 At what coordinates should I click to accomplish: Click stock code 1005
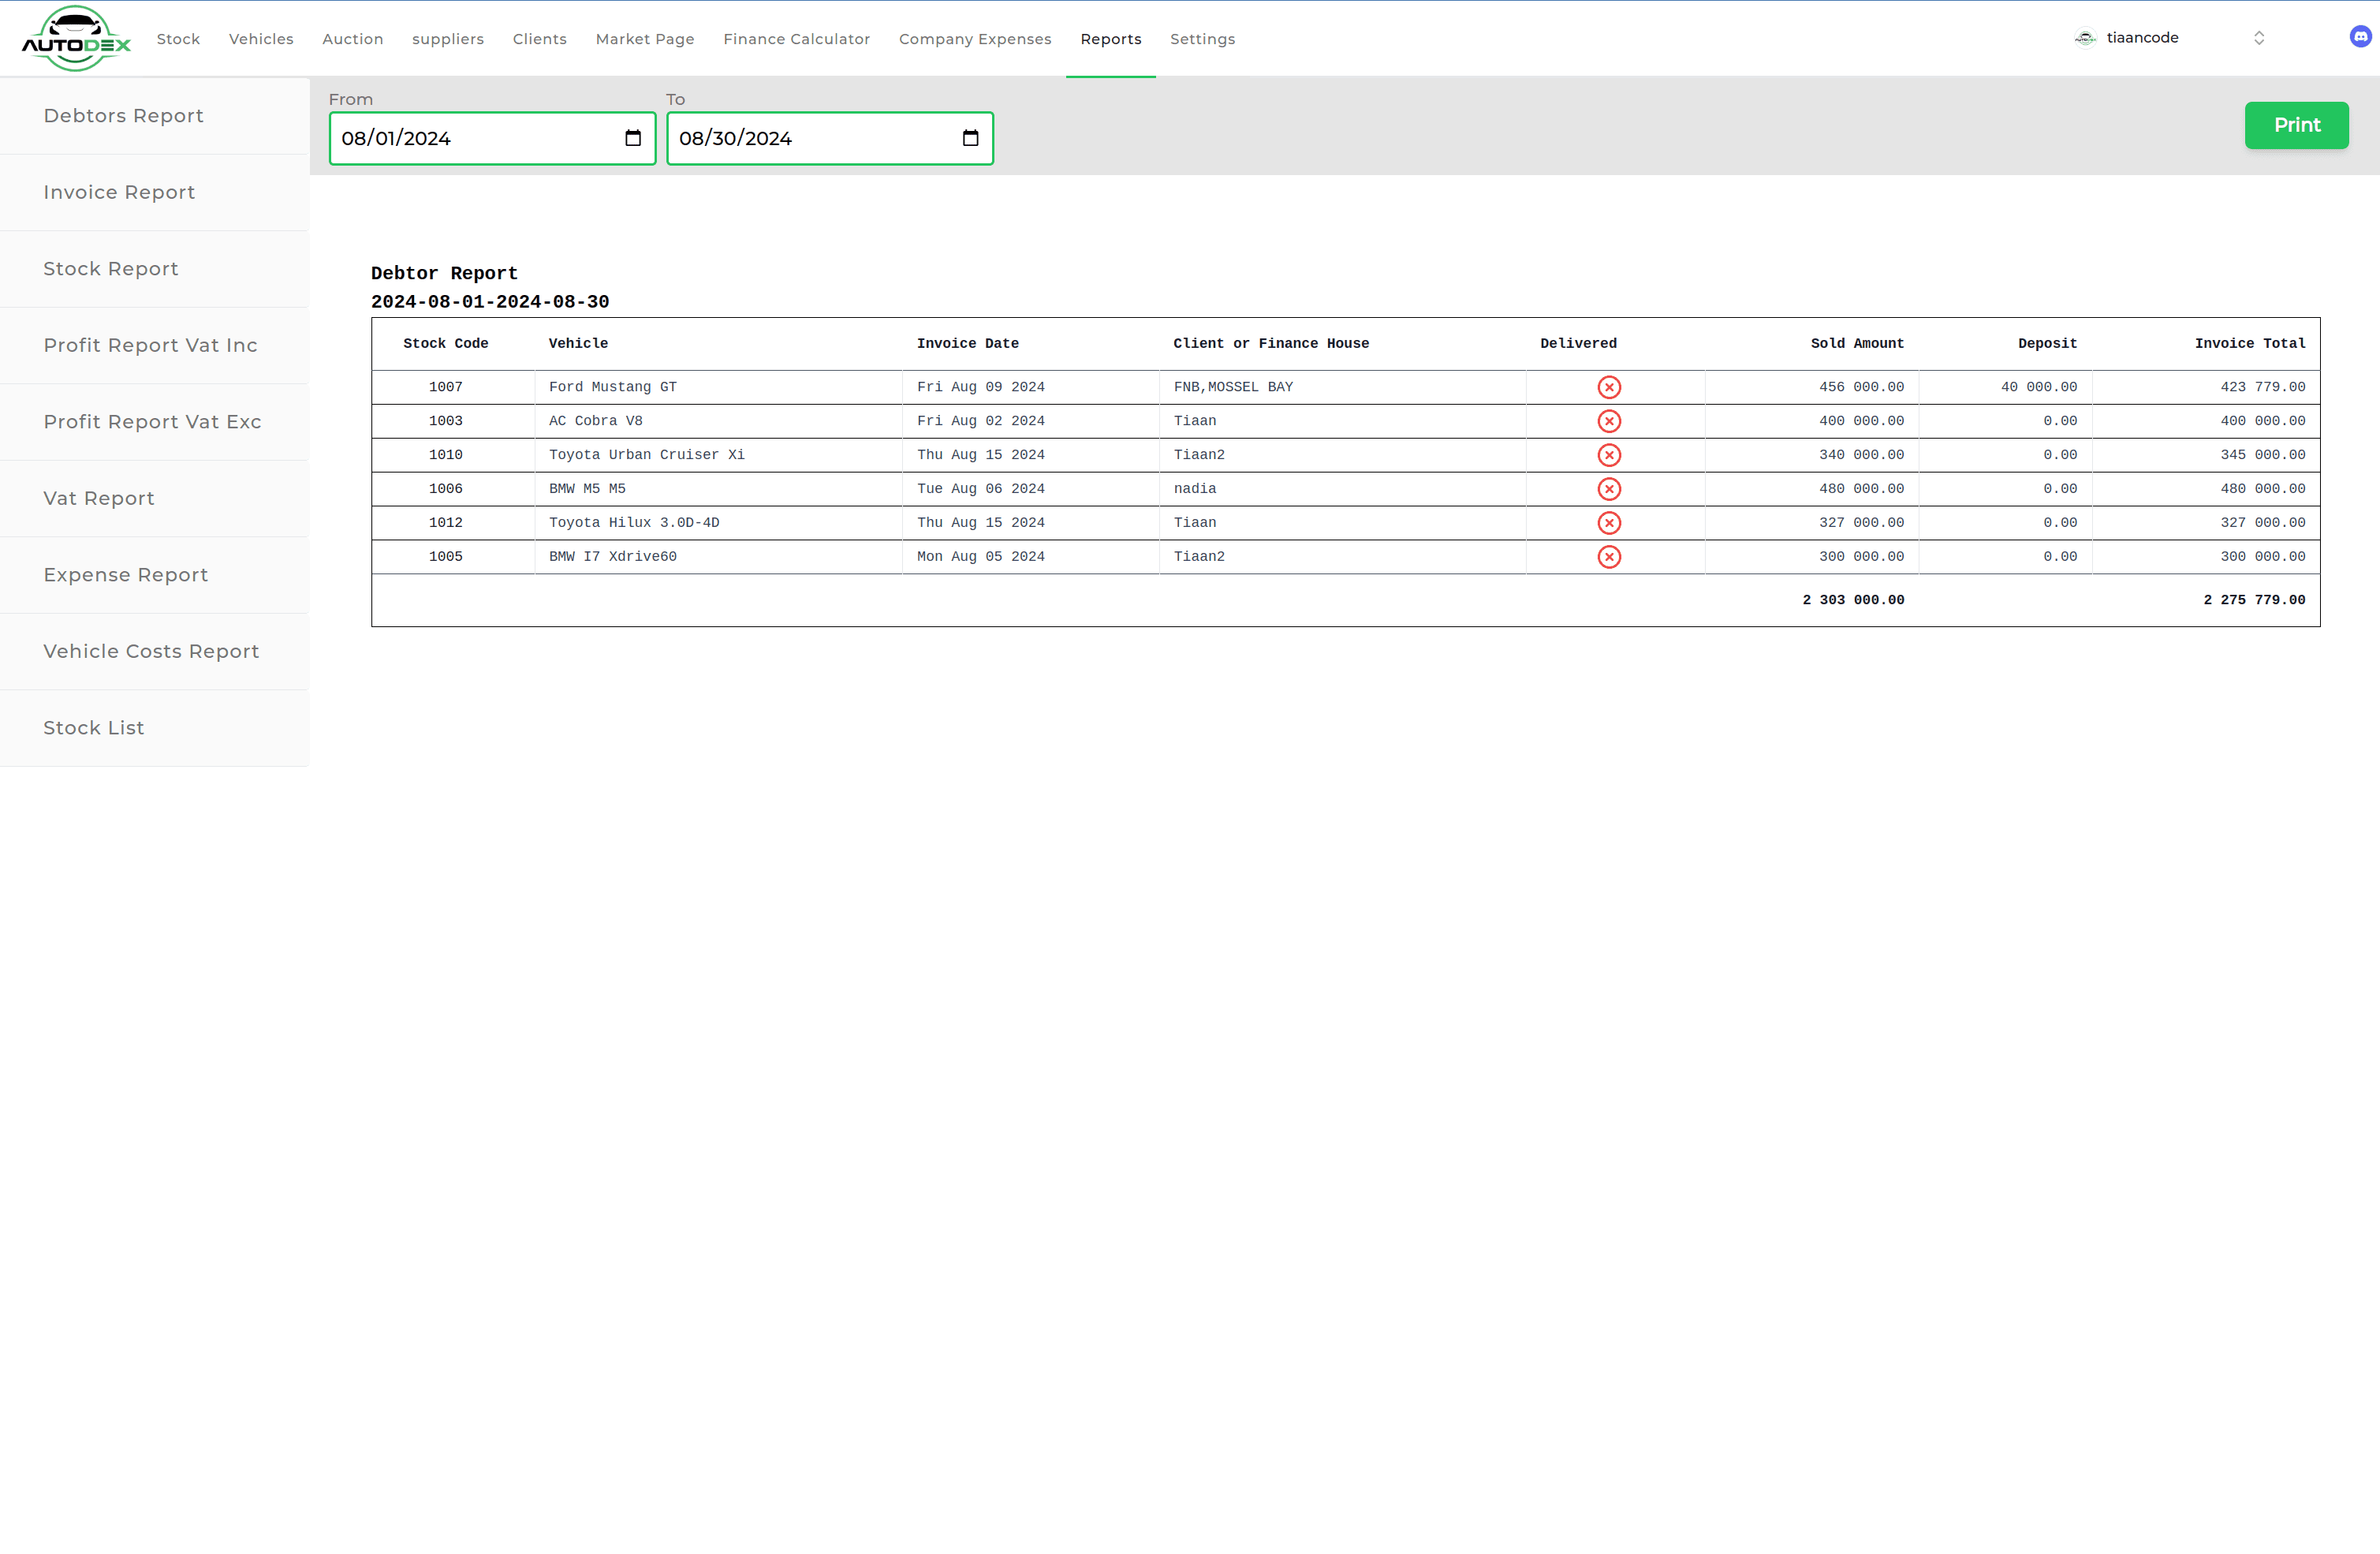446,557
